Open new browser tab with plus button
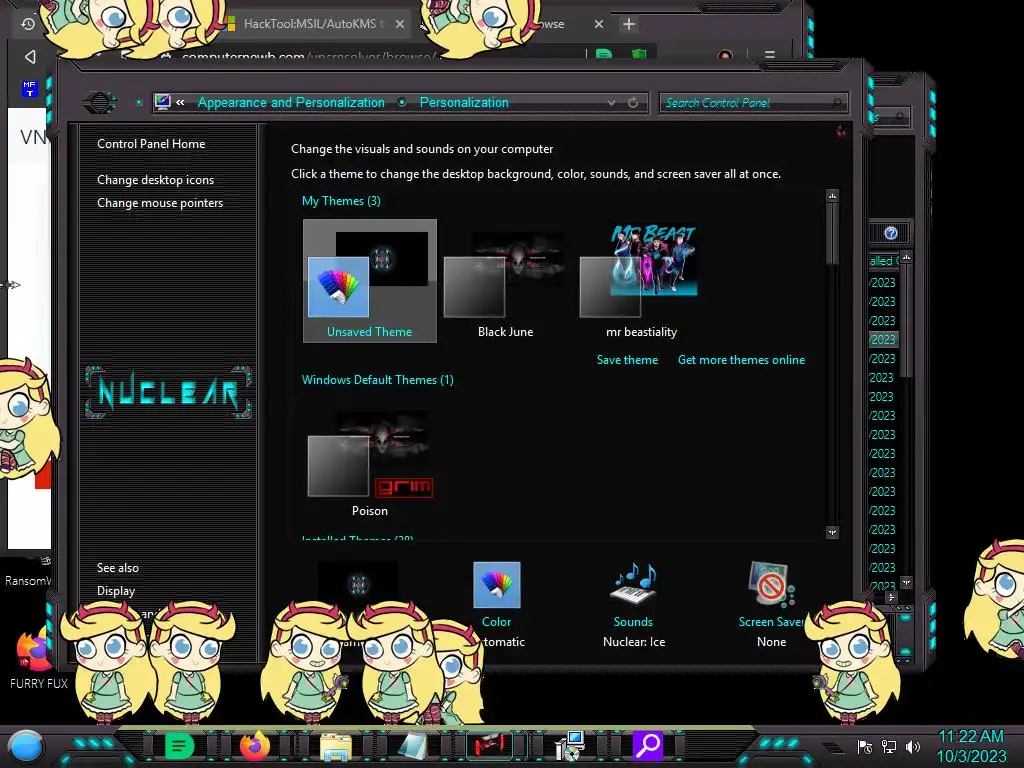 [629, 24]
